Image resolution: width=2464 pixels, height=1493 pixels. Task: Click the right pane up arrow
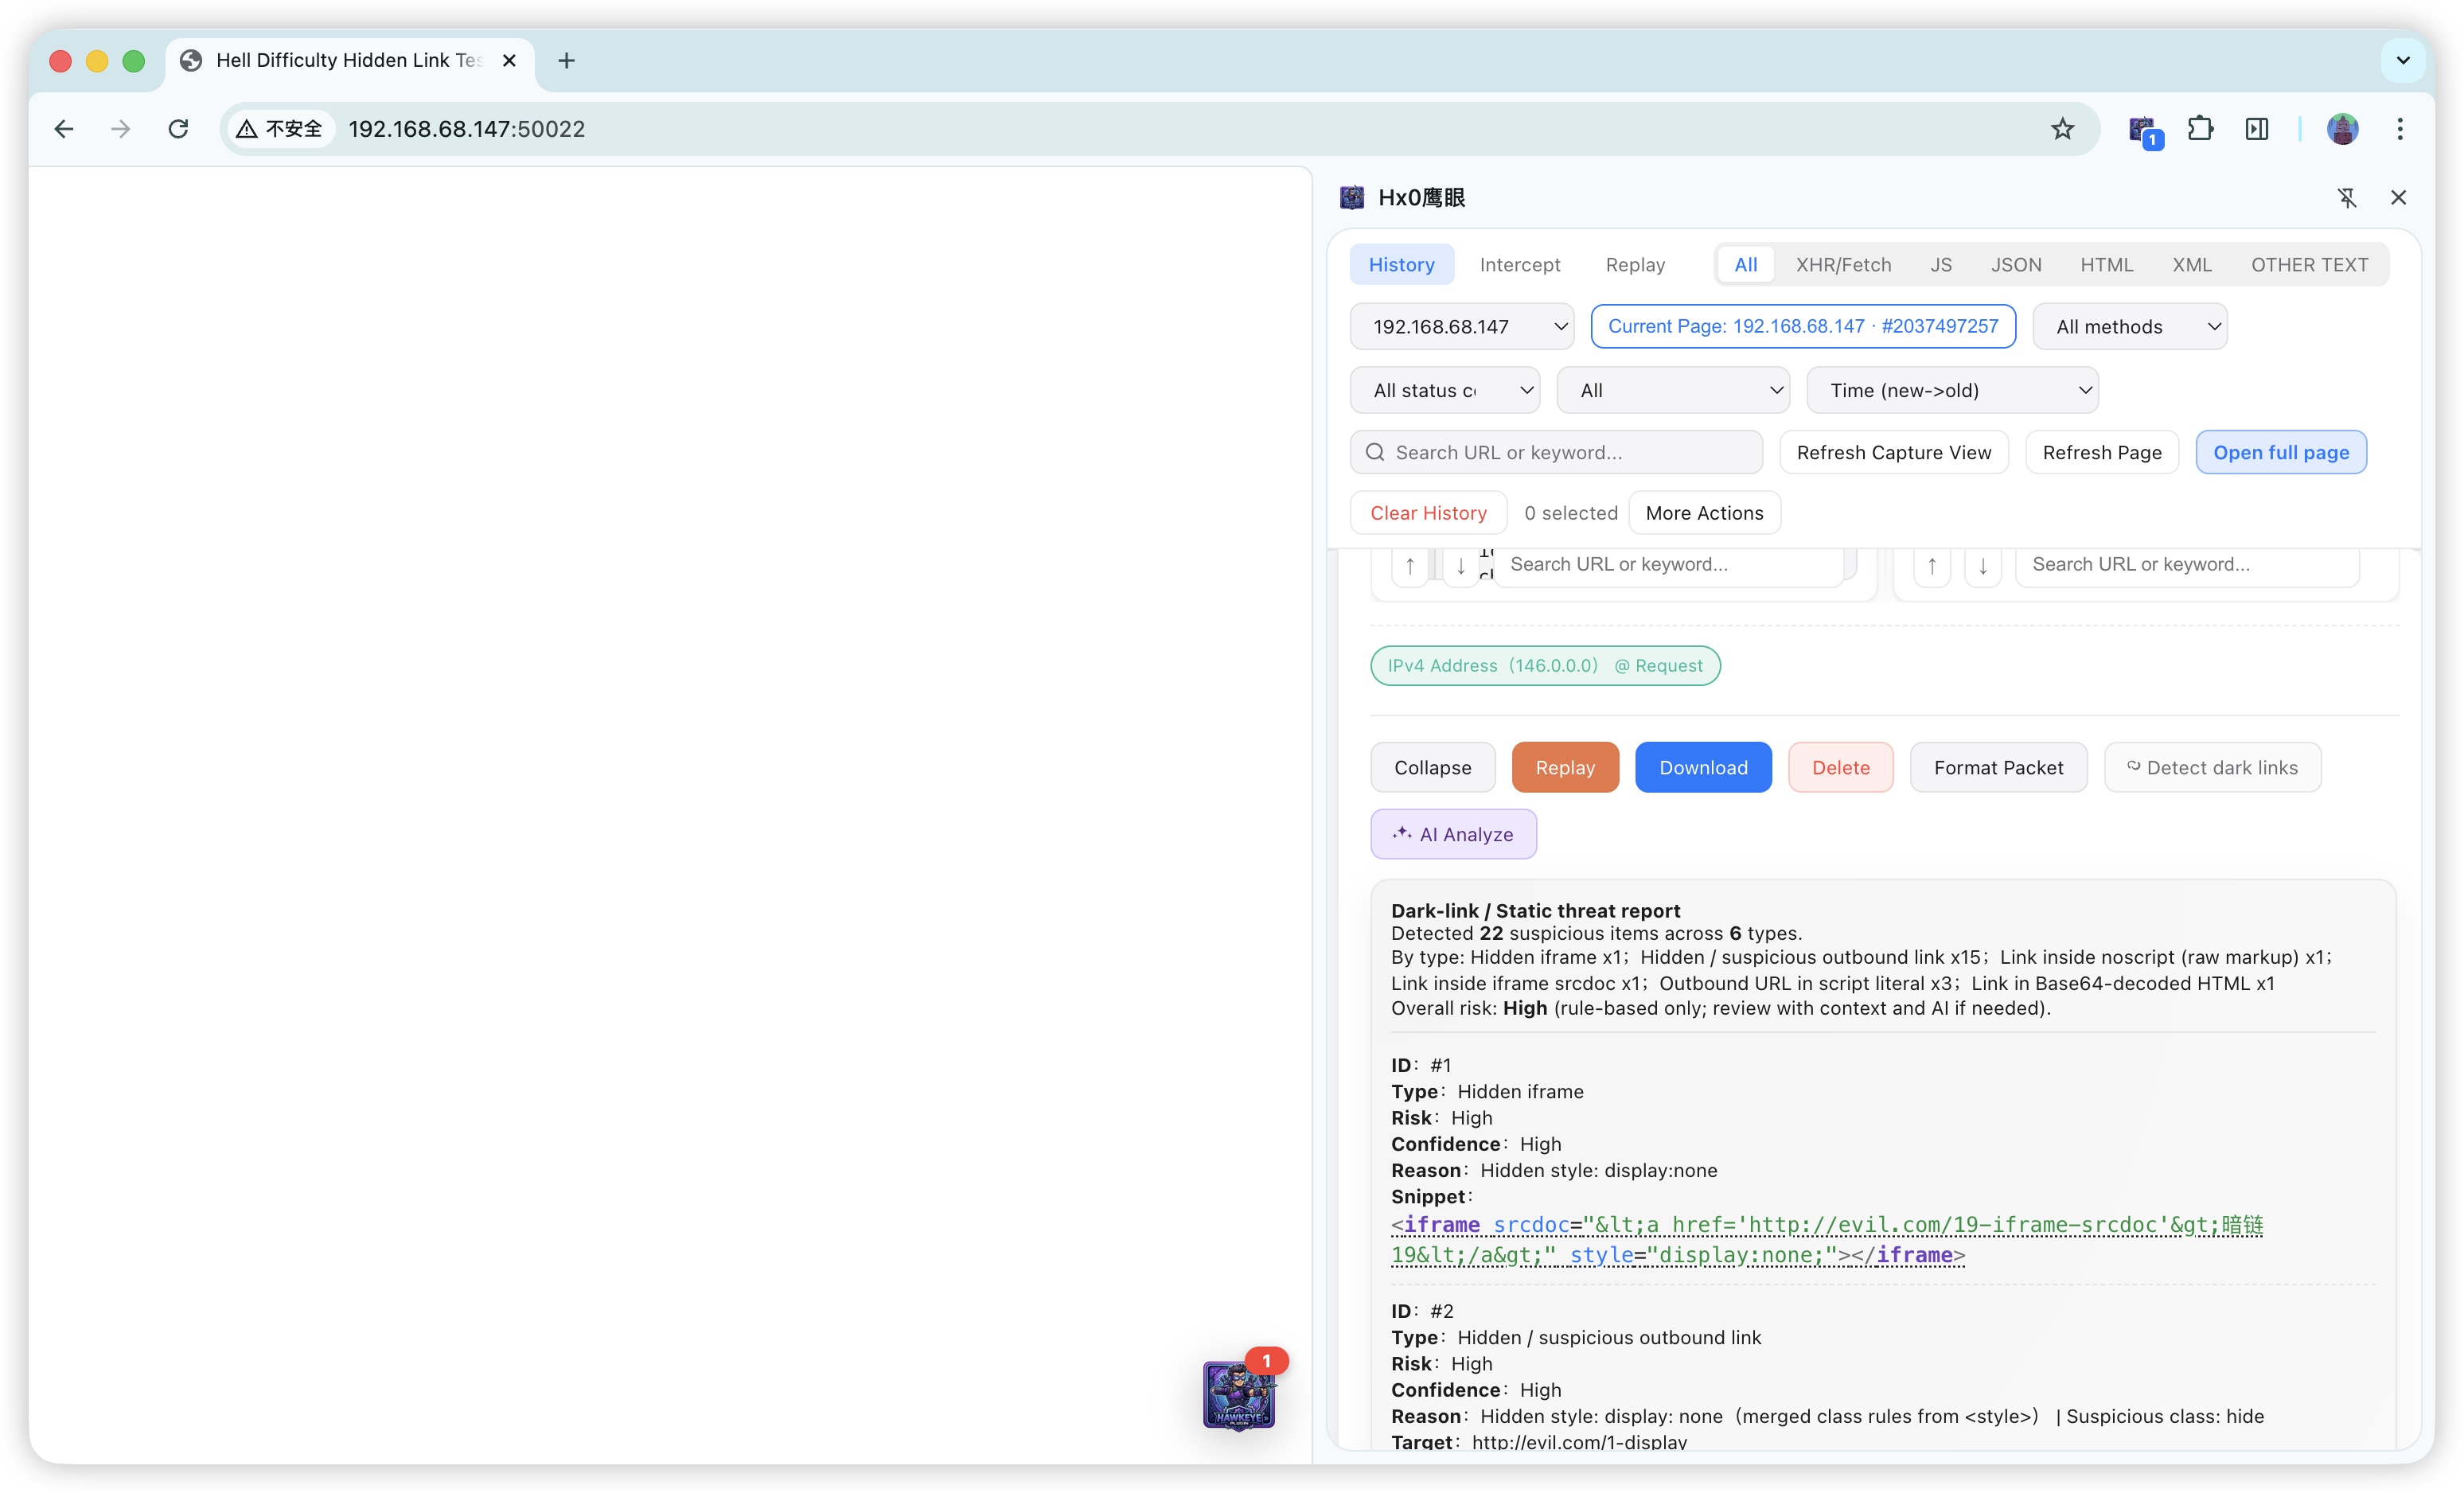click(x=1932, y=566)
